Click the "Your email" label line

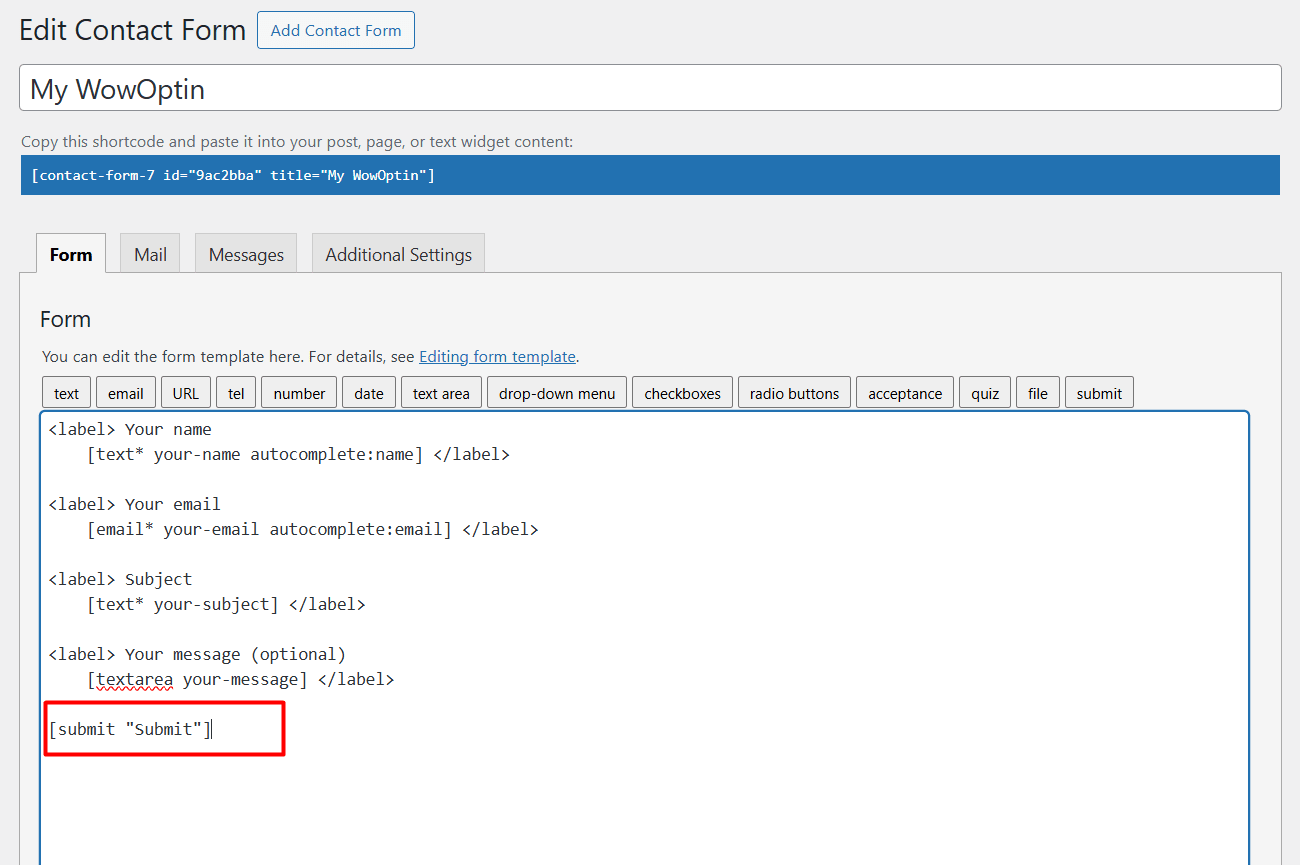pos(134,504)
